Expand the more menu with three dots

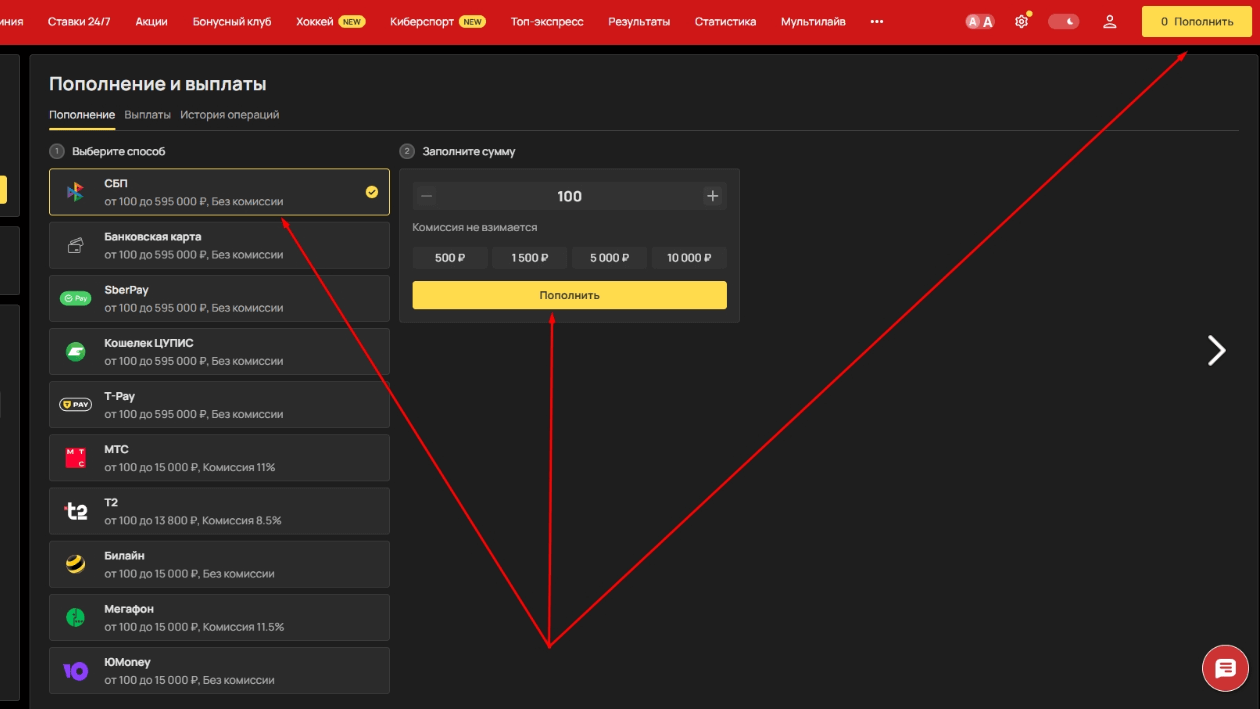877,21
